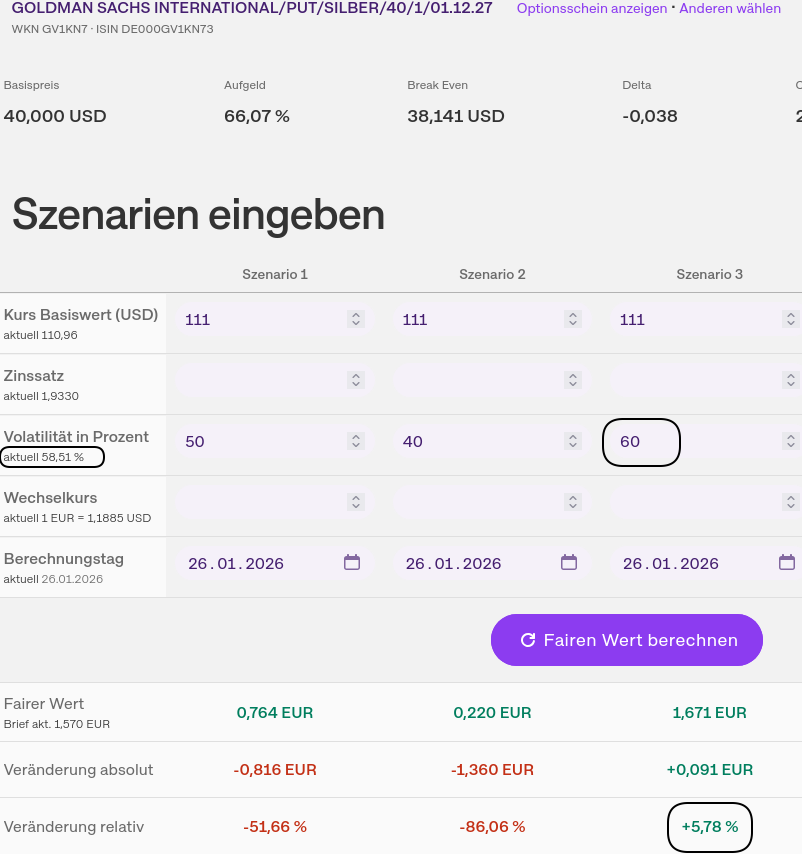Focus Szenario 3 Volatilität field showing 60
802x854 pixels.
(x=641, y=442)
